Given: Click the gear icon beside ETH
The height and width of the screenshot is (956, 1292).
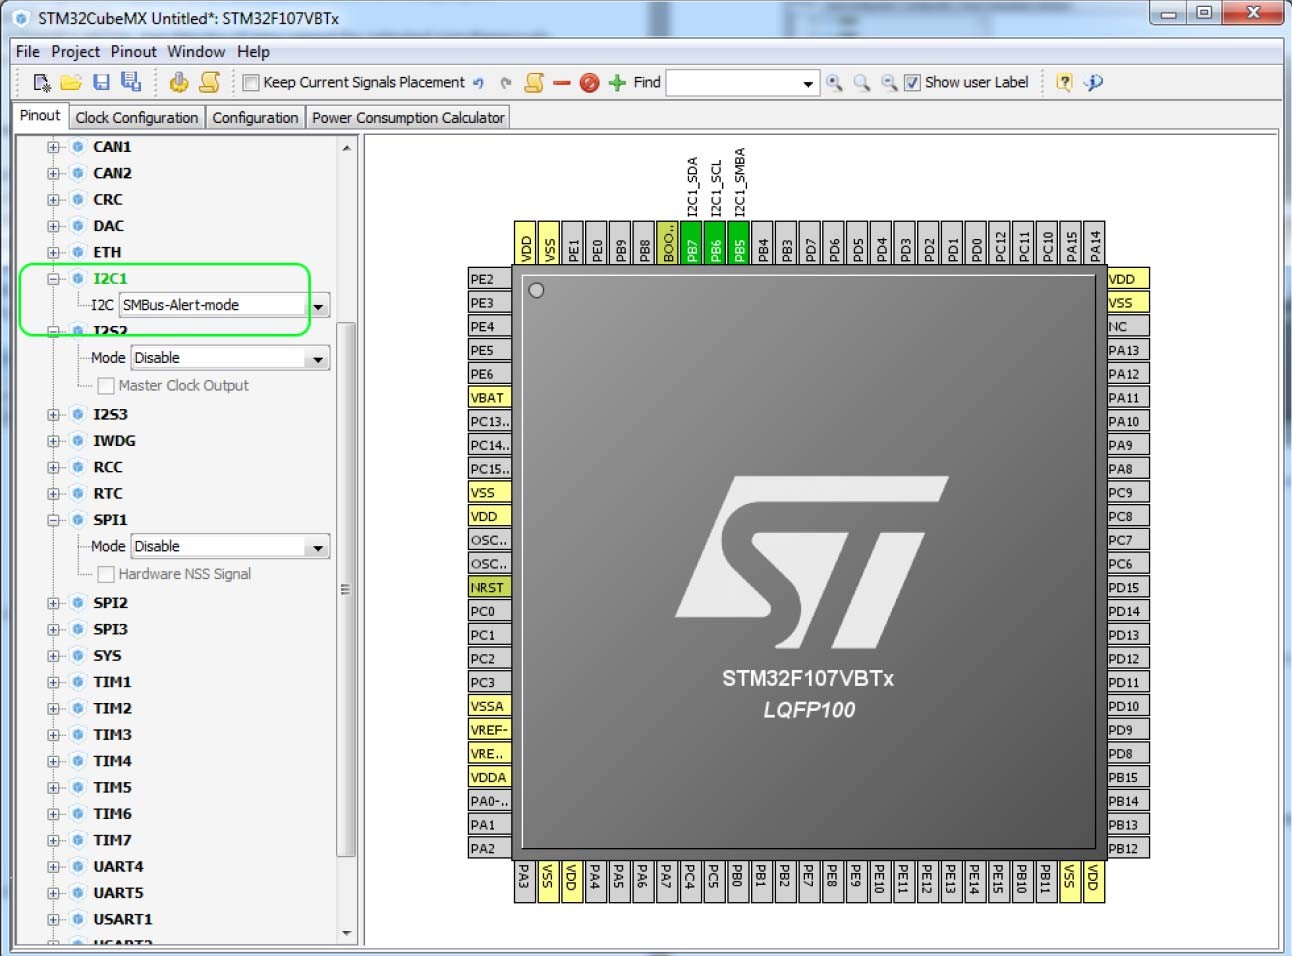Looking at the screenshot, I should pos(77,252).
